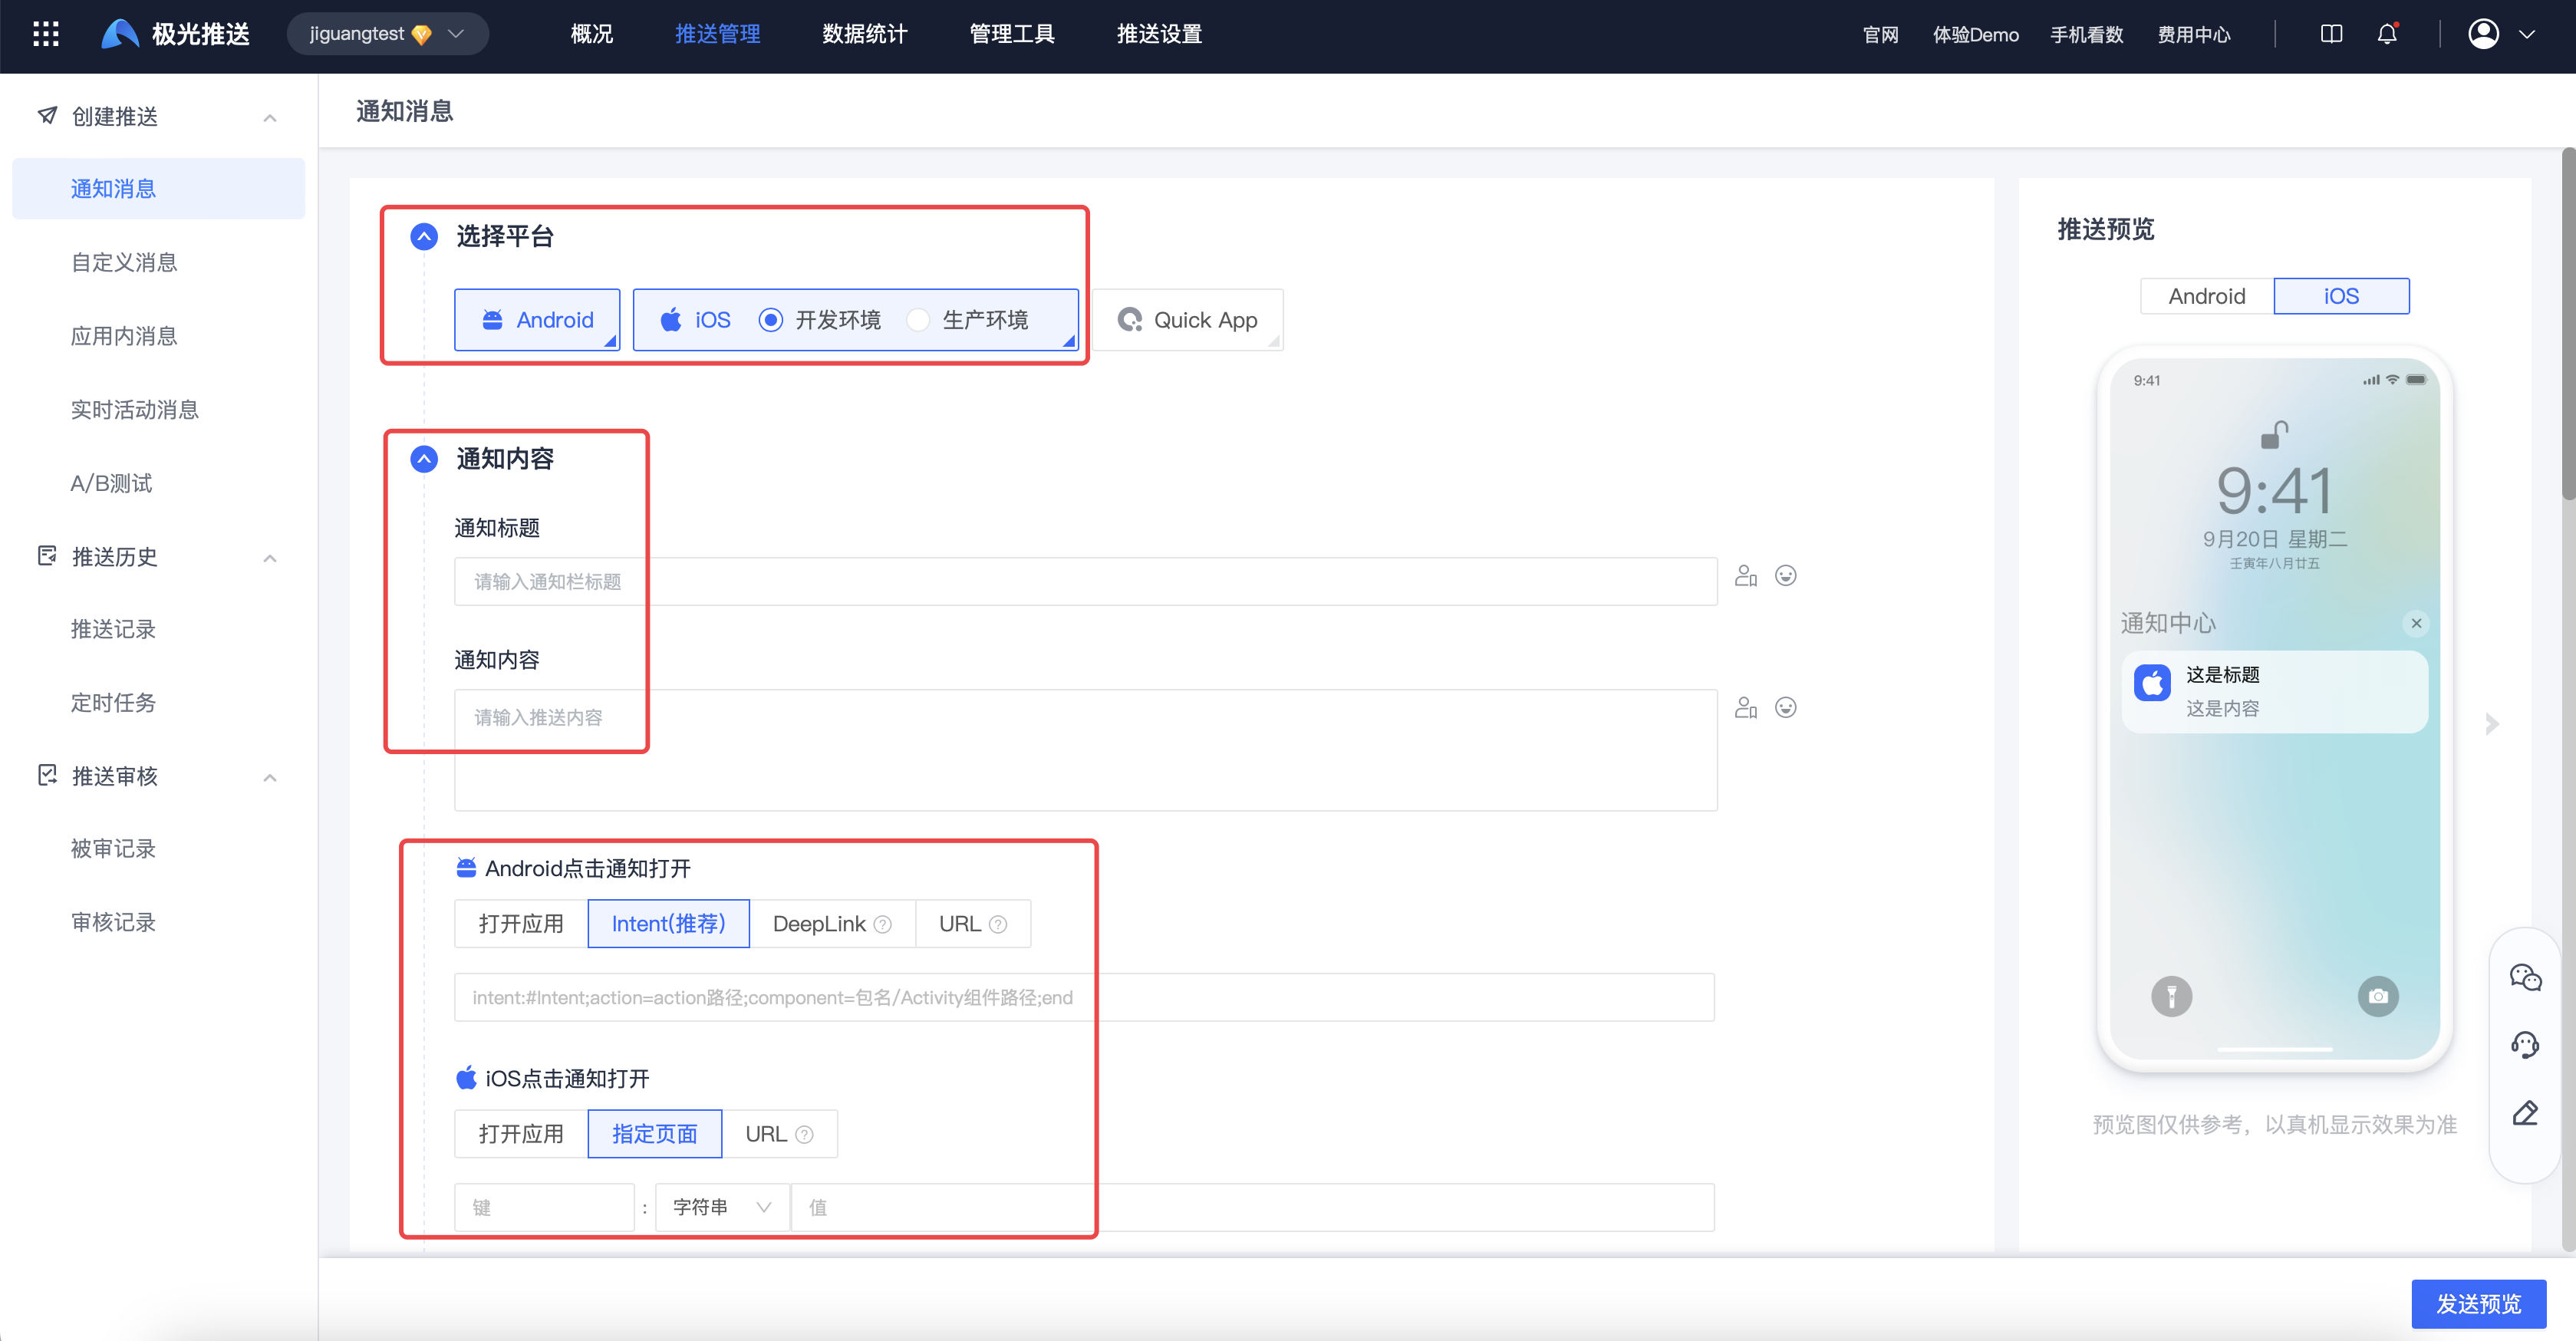2576x1341 pixels.
Task: Select iOS 打开应用 option
Action: click(x=521, y=1134)
